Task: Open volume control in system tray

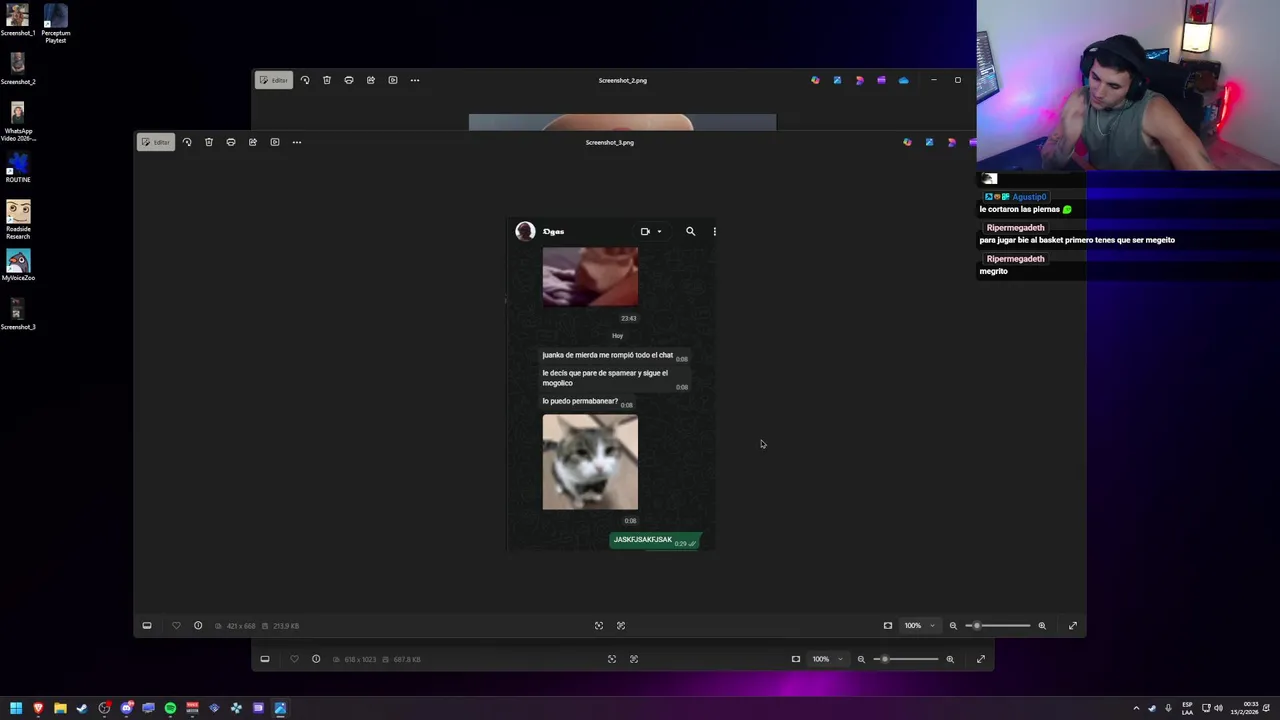Action: (1218, 708)
